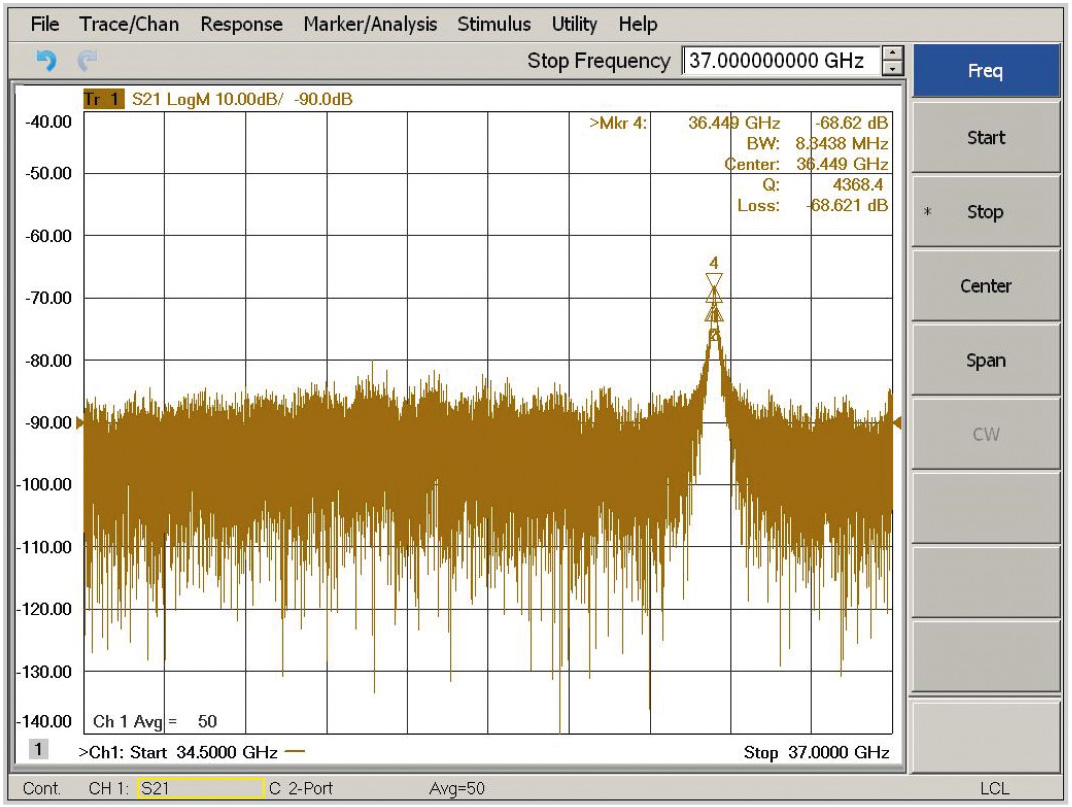Click the Cont. status bar entry
The height and width of the screenshot is (807, 1072).
click(x=42, y=789)
